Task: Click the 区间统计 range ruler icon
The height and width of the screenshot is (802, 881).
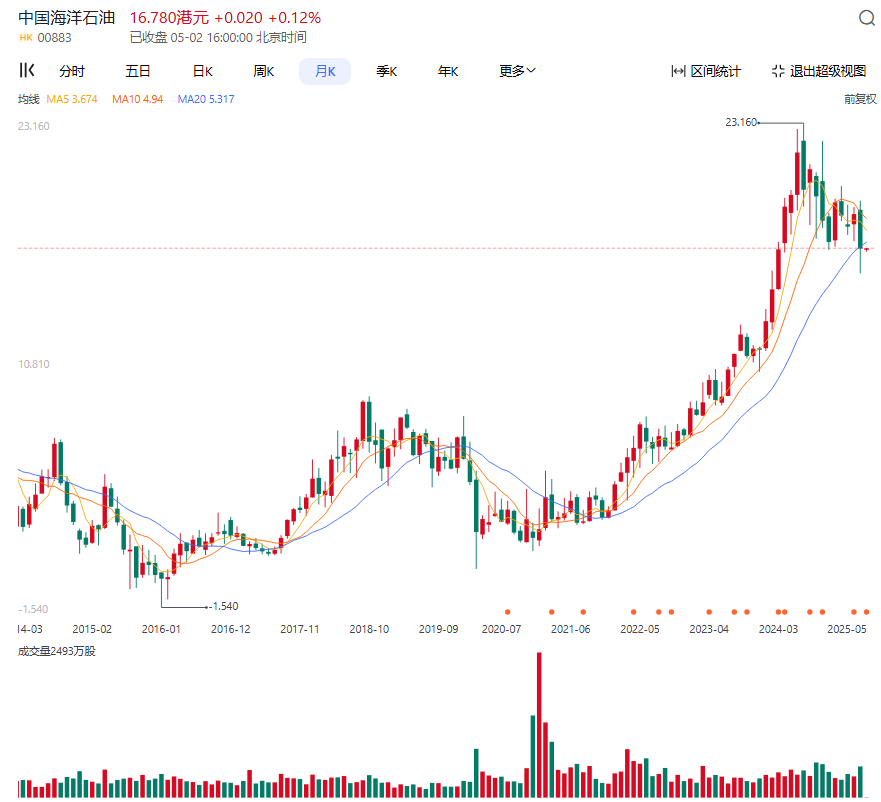Action: (x=678, y=71)
